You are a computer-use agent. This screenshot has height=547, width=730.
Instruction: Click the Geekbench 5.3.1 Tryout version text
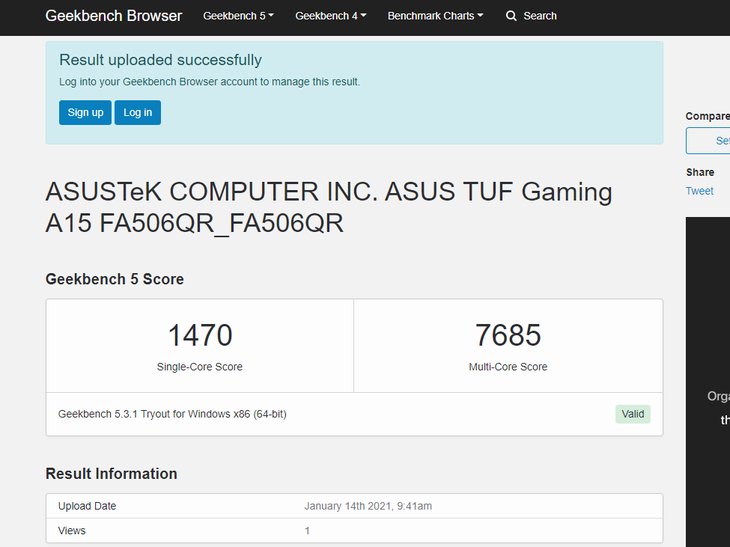[172, 414]
